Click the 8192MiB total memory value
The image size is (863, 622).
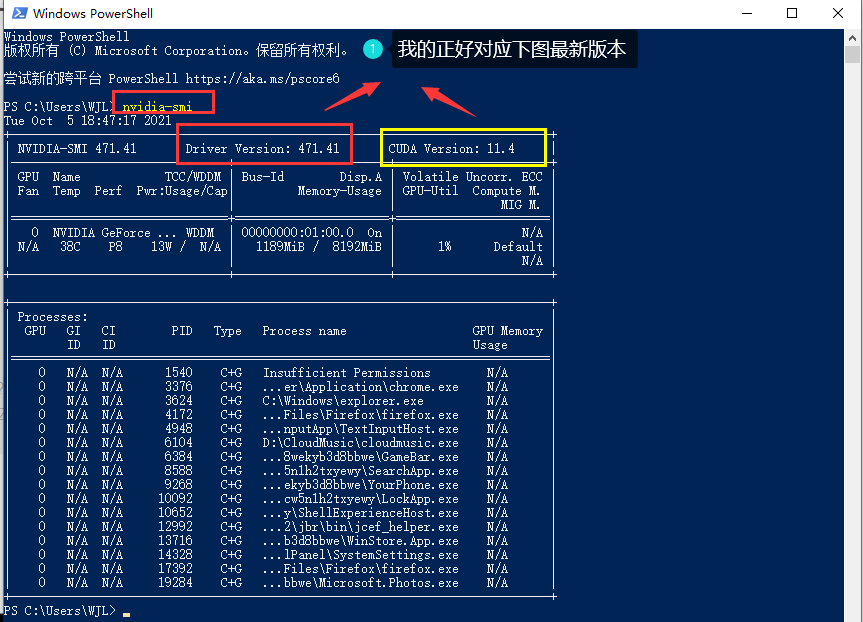click(x=357, y=247)
